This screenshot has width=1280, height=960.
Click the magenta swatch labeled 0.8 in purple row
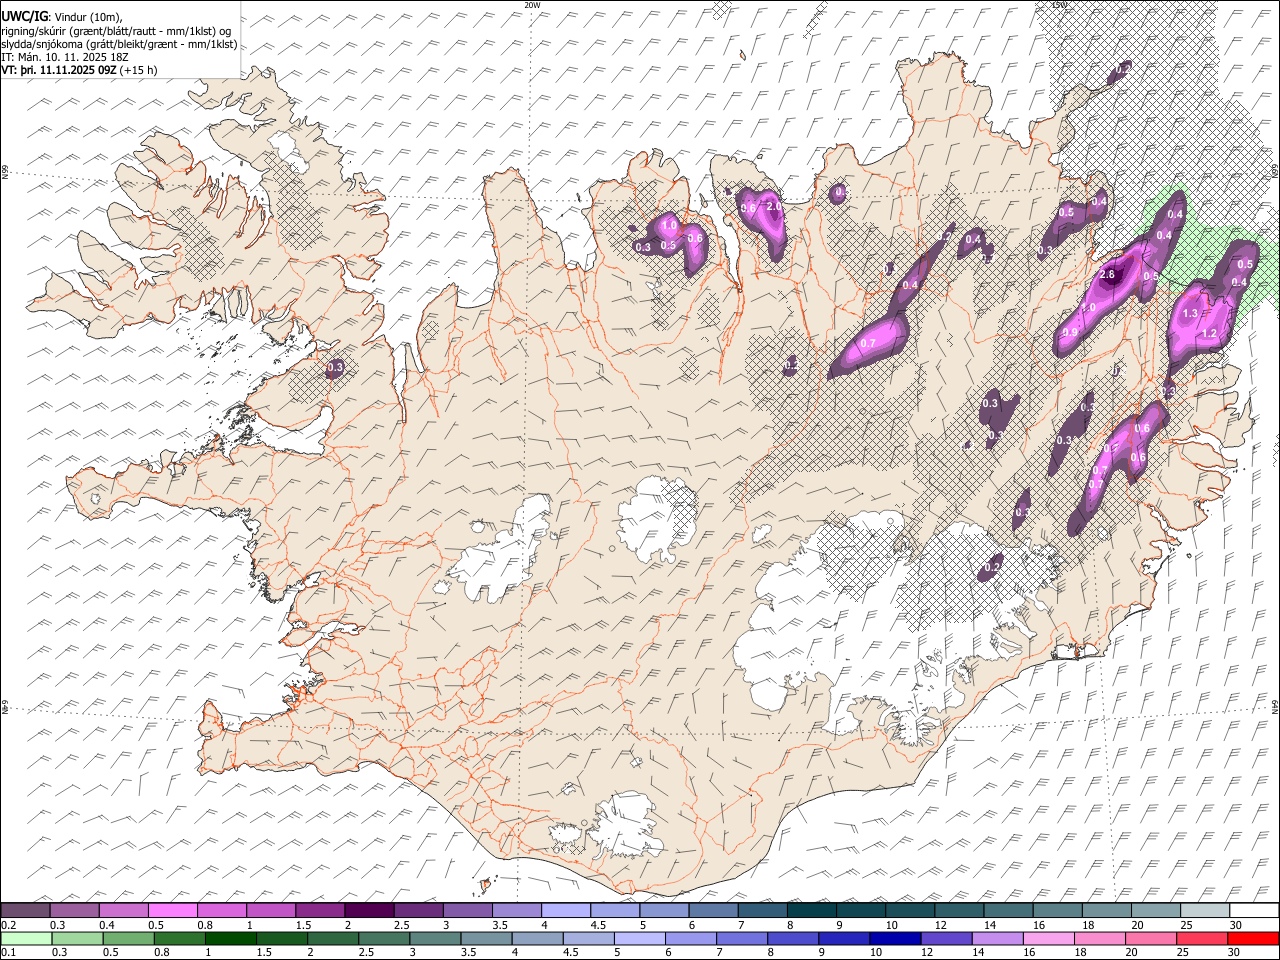tap(222, 910)
